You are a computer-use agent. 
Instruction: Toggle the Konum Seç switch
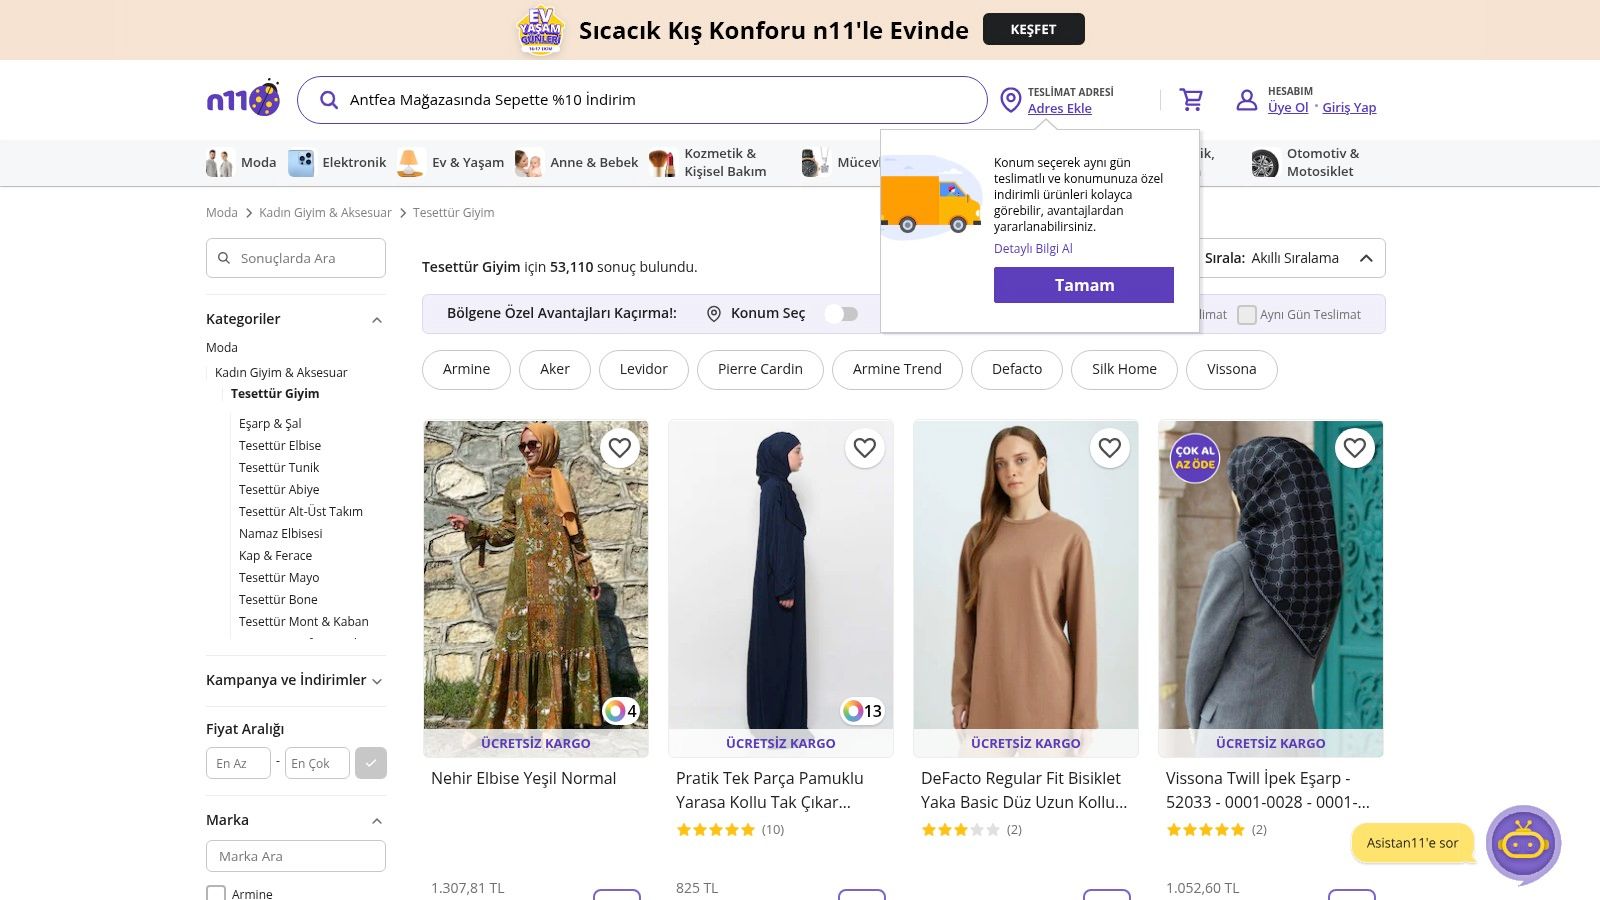(x=841, y=314)
